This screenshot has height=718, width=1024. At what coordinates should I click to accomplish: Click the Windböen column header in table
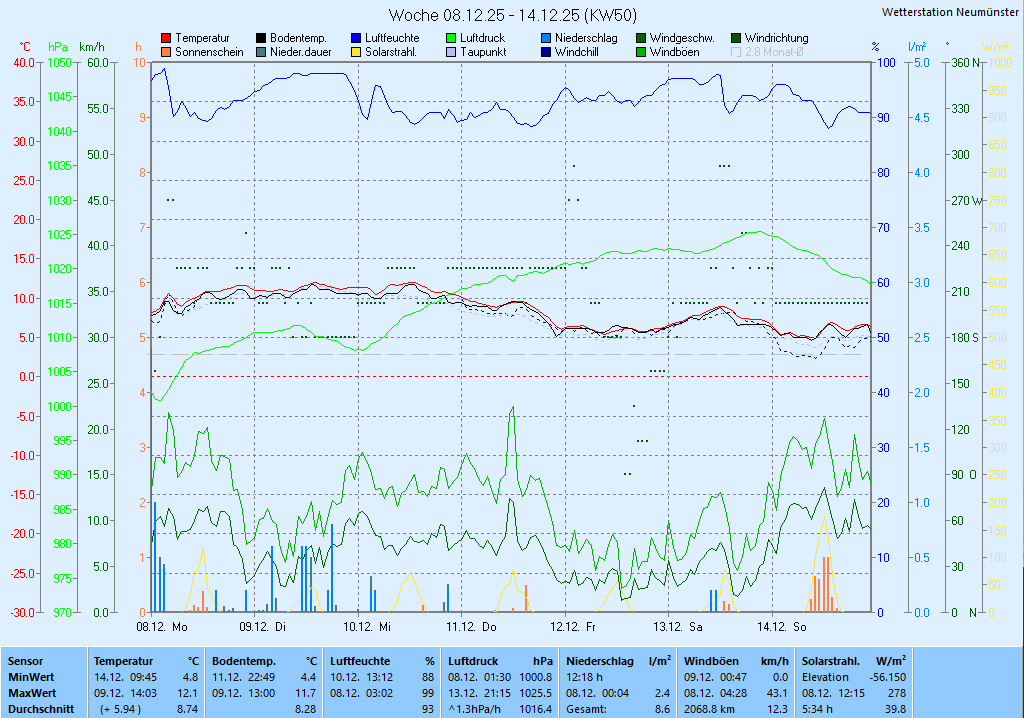[709, 661]
